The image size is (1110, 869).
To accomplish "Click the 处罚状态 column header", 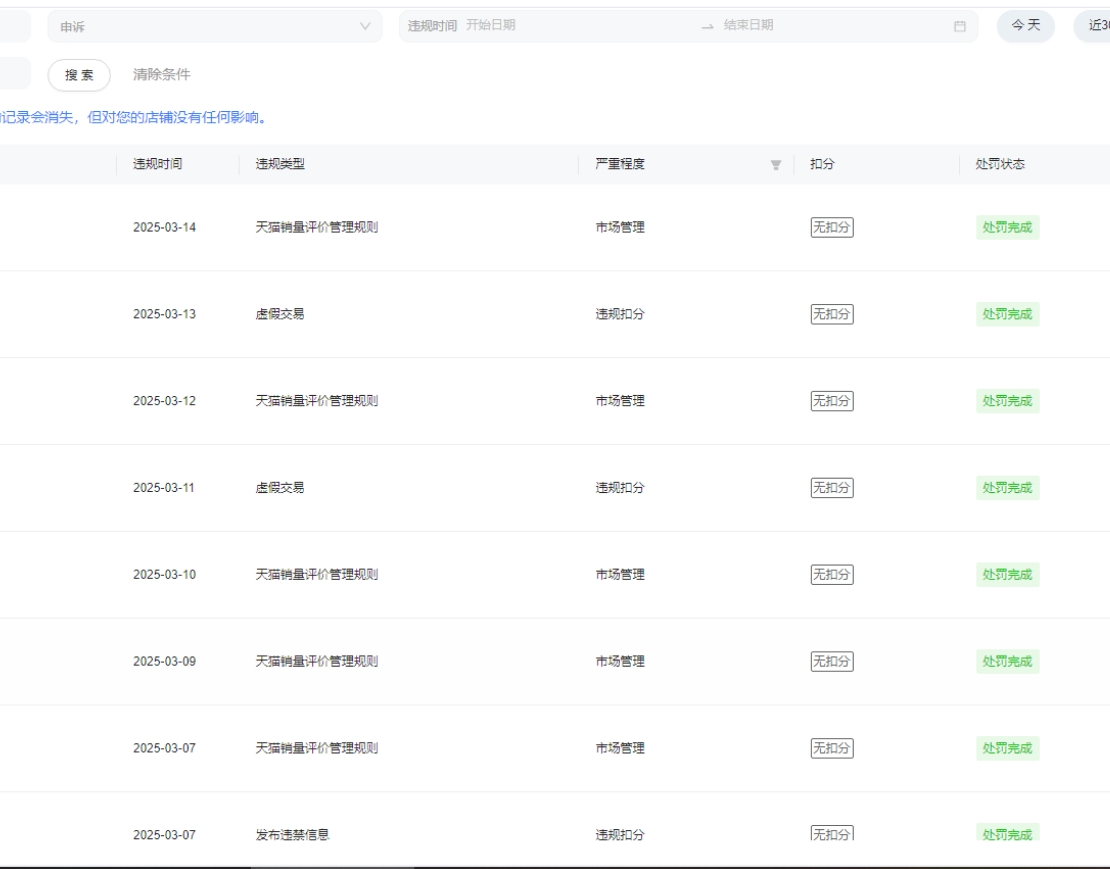I will pos(1000,165).
